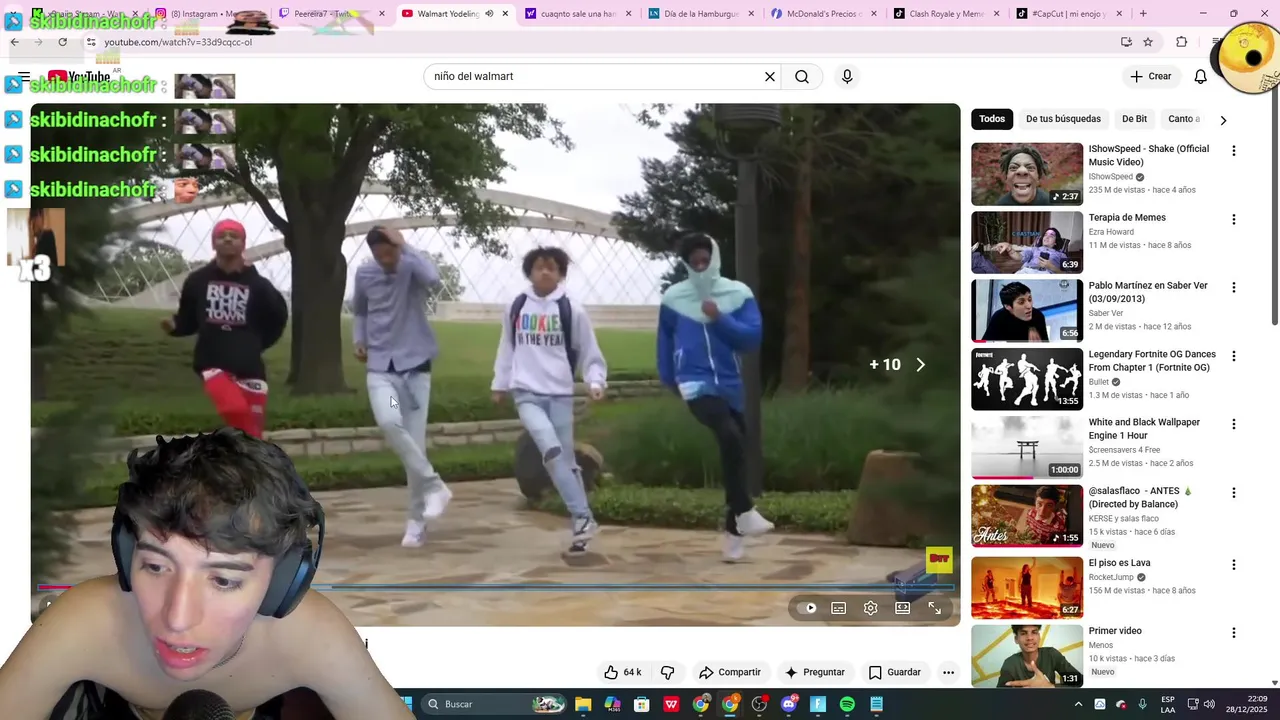This screenshot has height=720, width=1280.
Task: Open options menu for Legendary Fortnite OG Dances
Action: [x=1234, y=356]
